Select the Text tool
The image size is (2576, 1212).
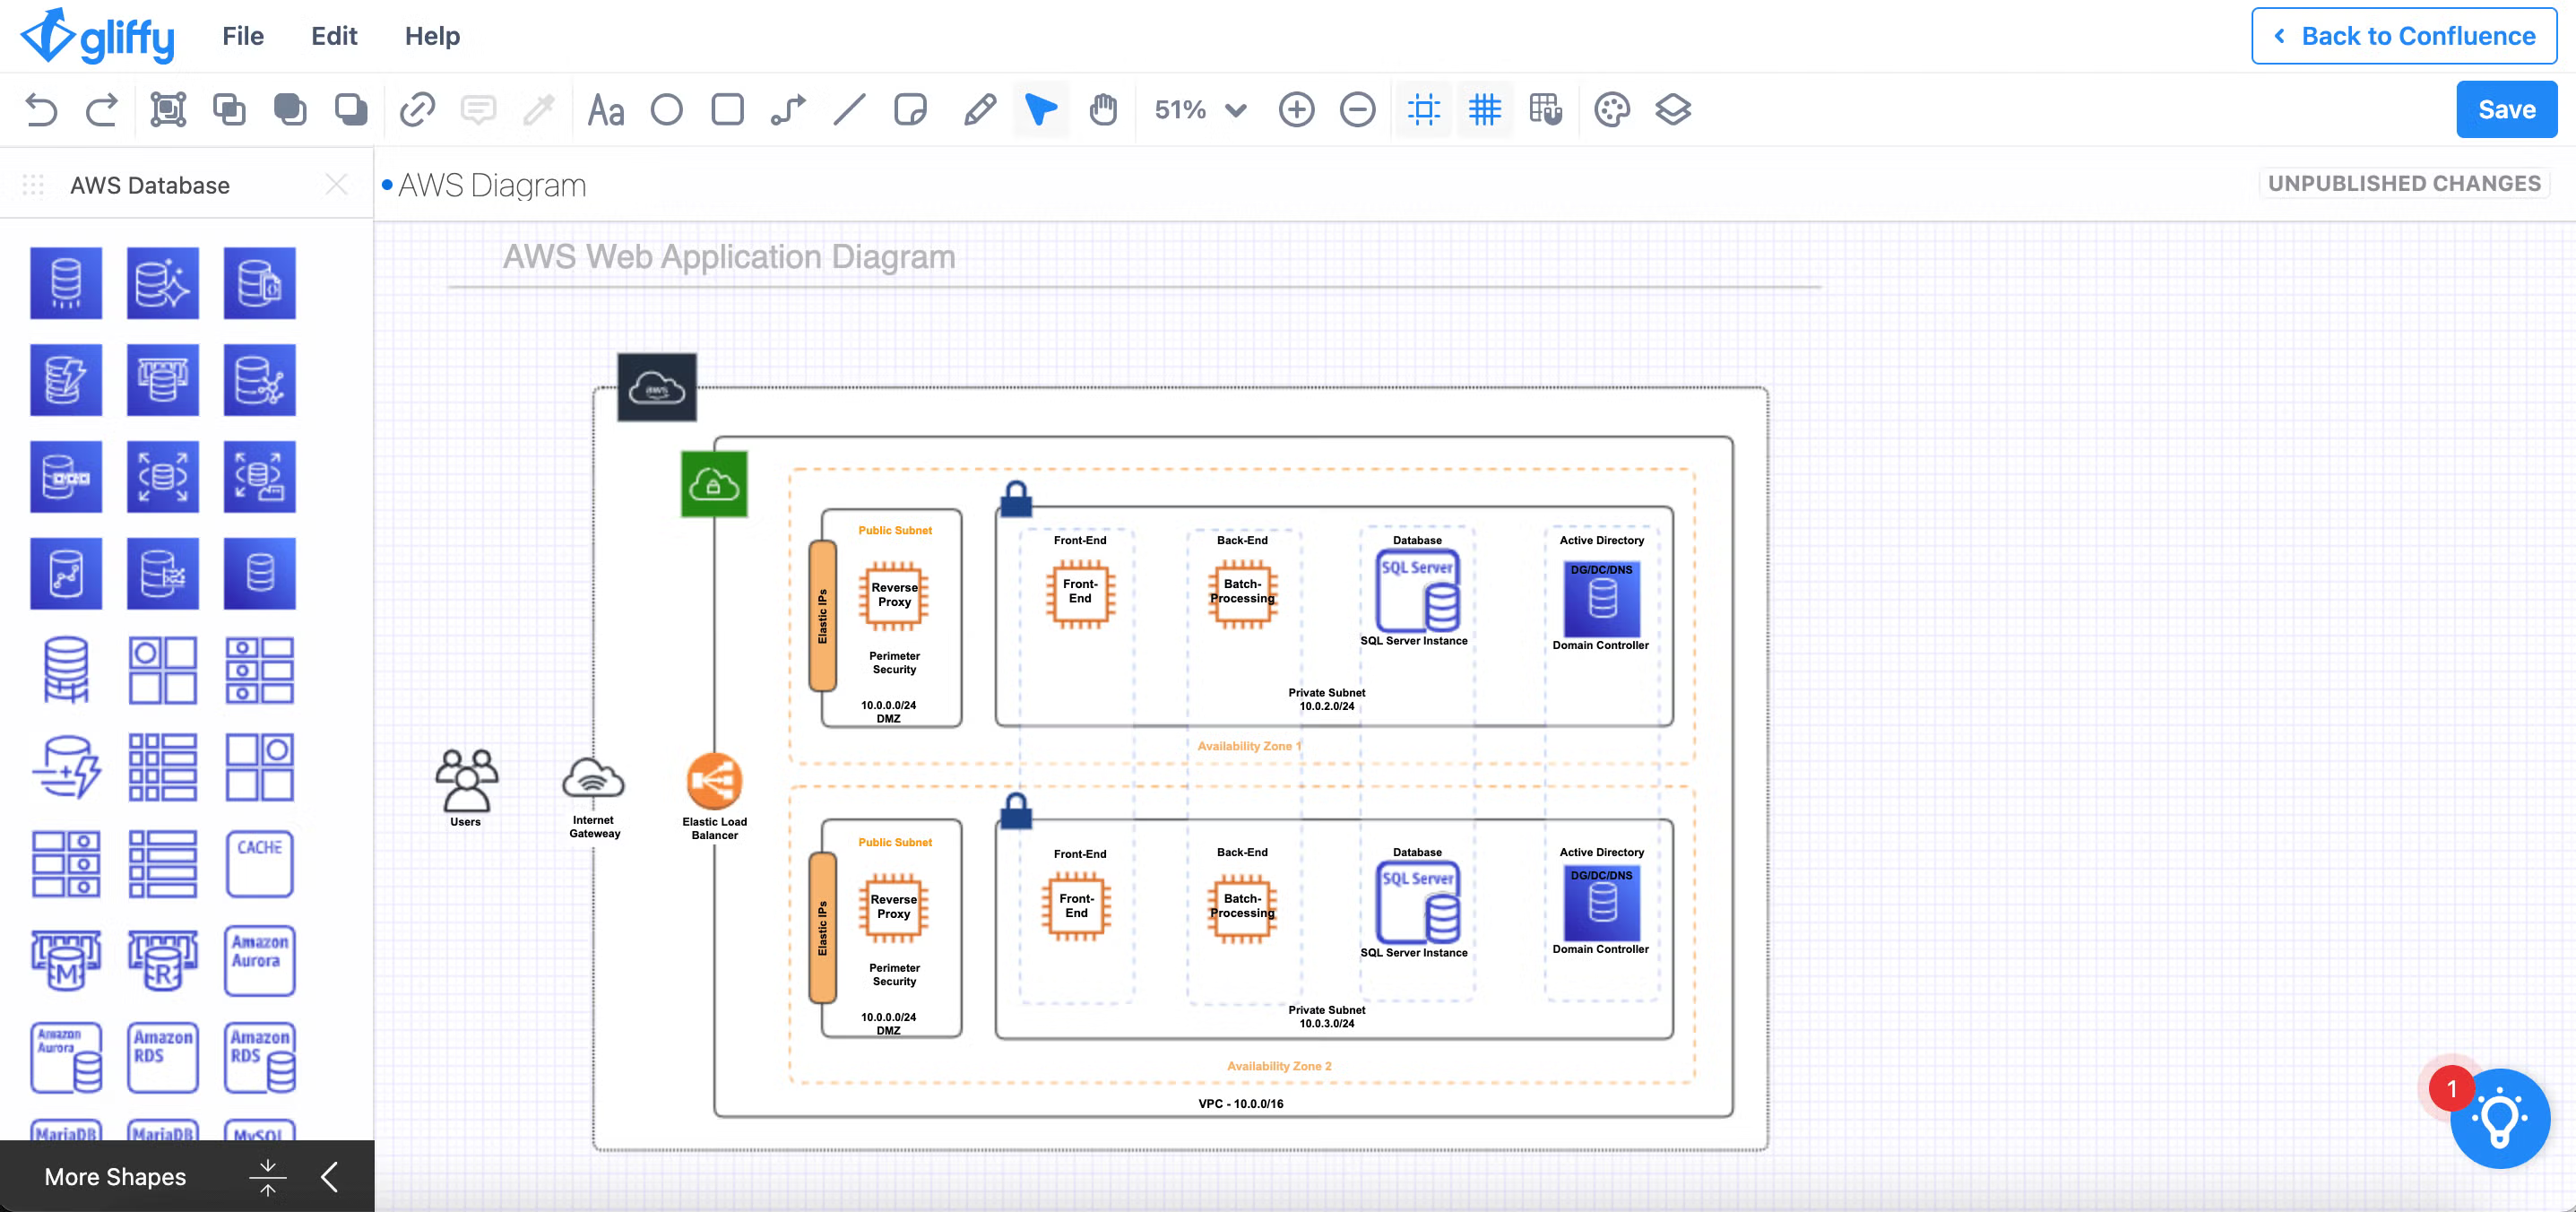tap(605, 109)
